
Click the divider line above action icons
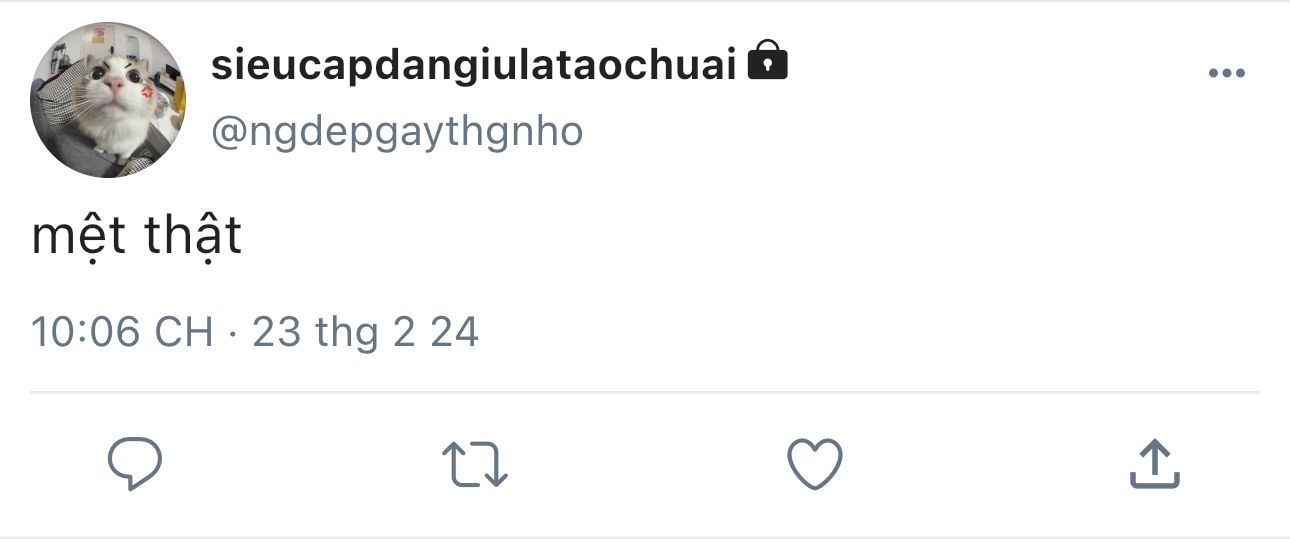click(645, 392)
